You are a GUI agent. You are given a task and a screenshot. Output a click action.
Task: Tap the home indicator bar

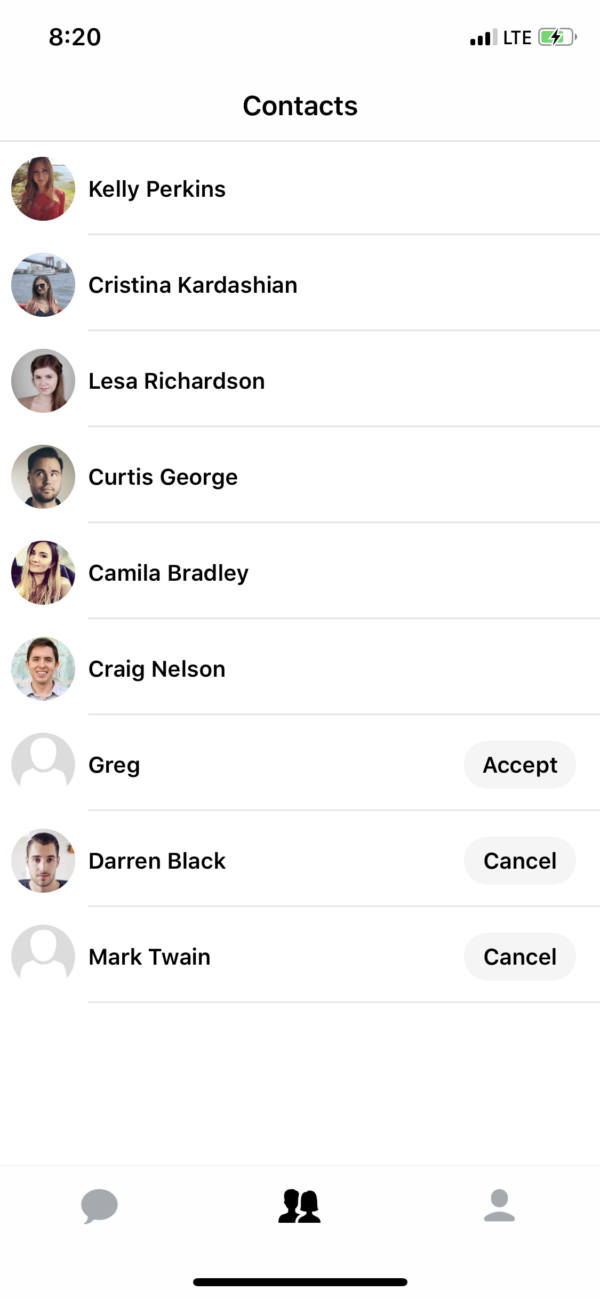pyautogui.click(x=300, y=1282)
